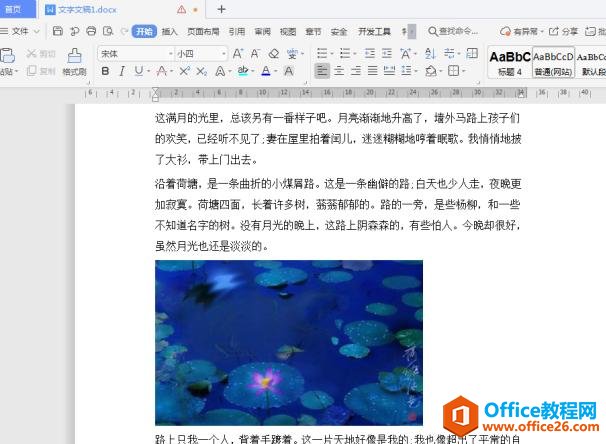The image size is (606, 444).
Task: Center align the paragraph
Action: (341, 71)
